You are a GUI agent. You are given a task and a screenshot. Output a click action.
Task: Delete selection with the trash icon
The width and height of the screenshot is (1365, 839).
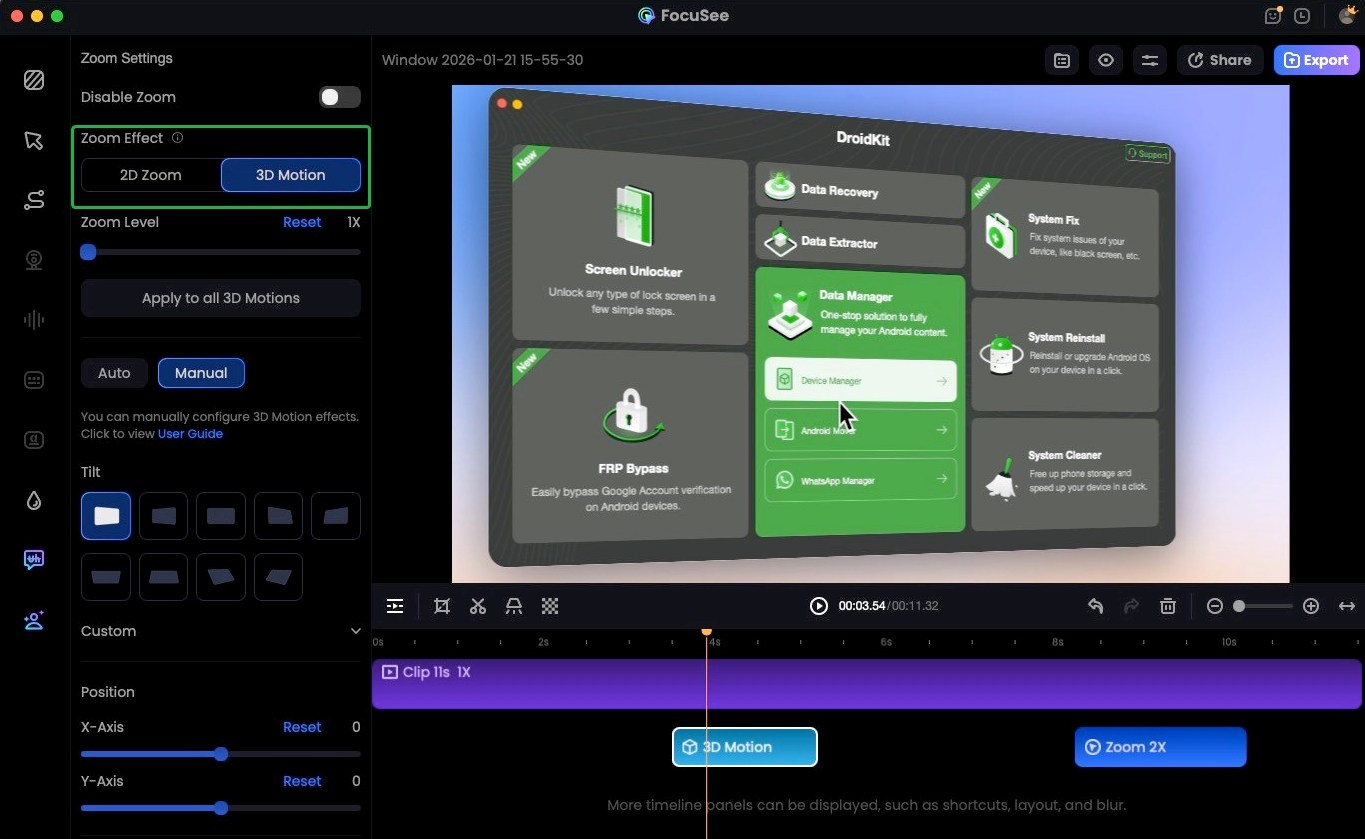click(x=1167, y=606)
